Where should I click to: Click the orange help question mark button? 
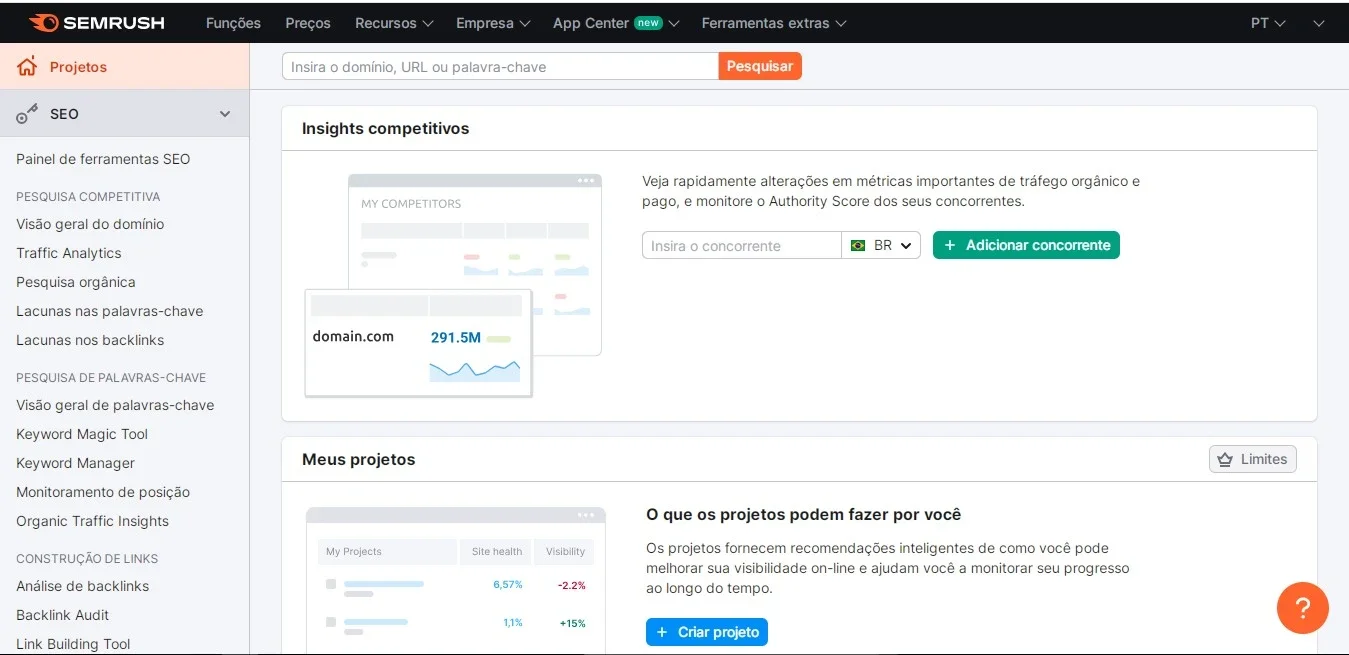[1302, 607]
